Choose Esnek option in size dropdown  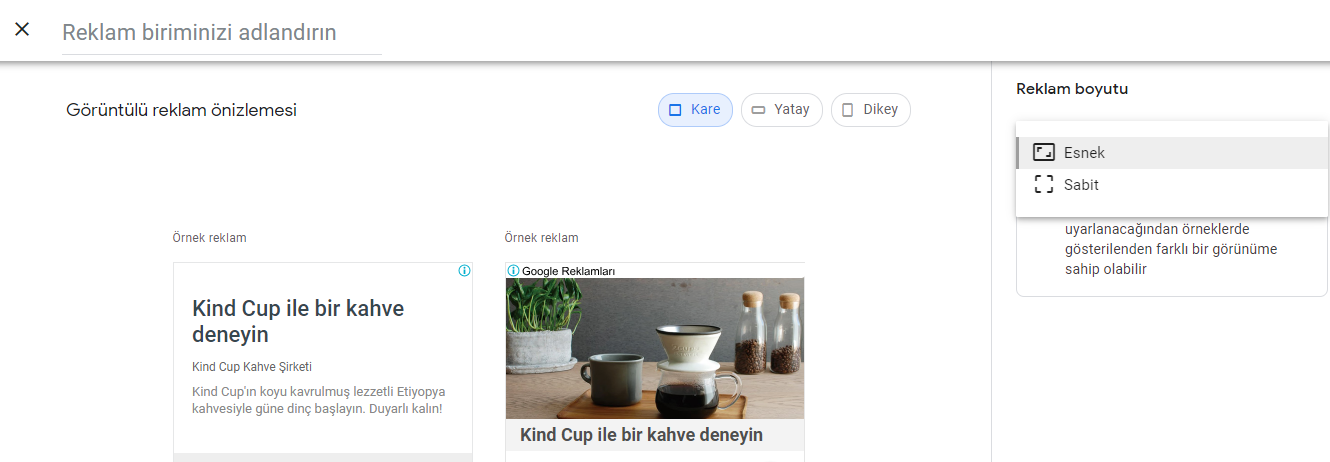pyautogui.click(x=1172, y=153)
